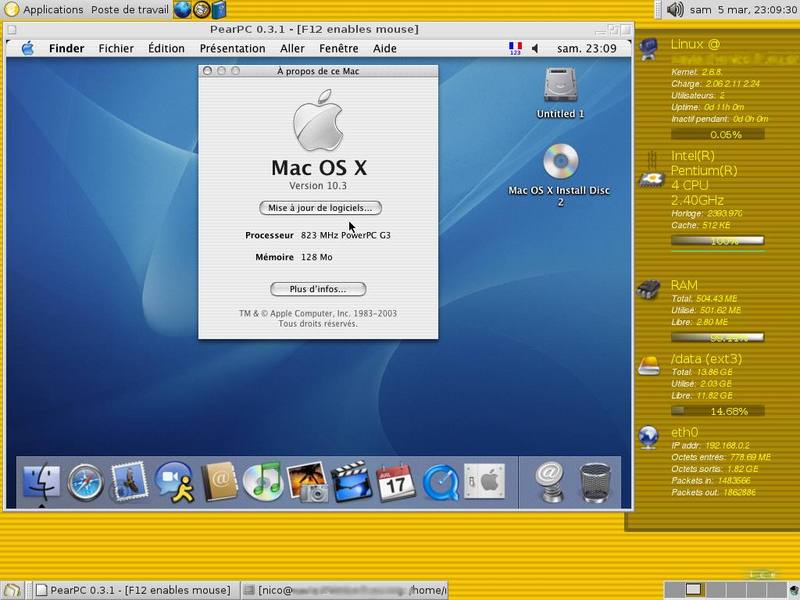This screenshot has height=600, width=800.
Task: Launch iTunes from the Dock
Action: pos(263,481)
